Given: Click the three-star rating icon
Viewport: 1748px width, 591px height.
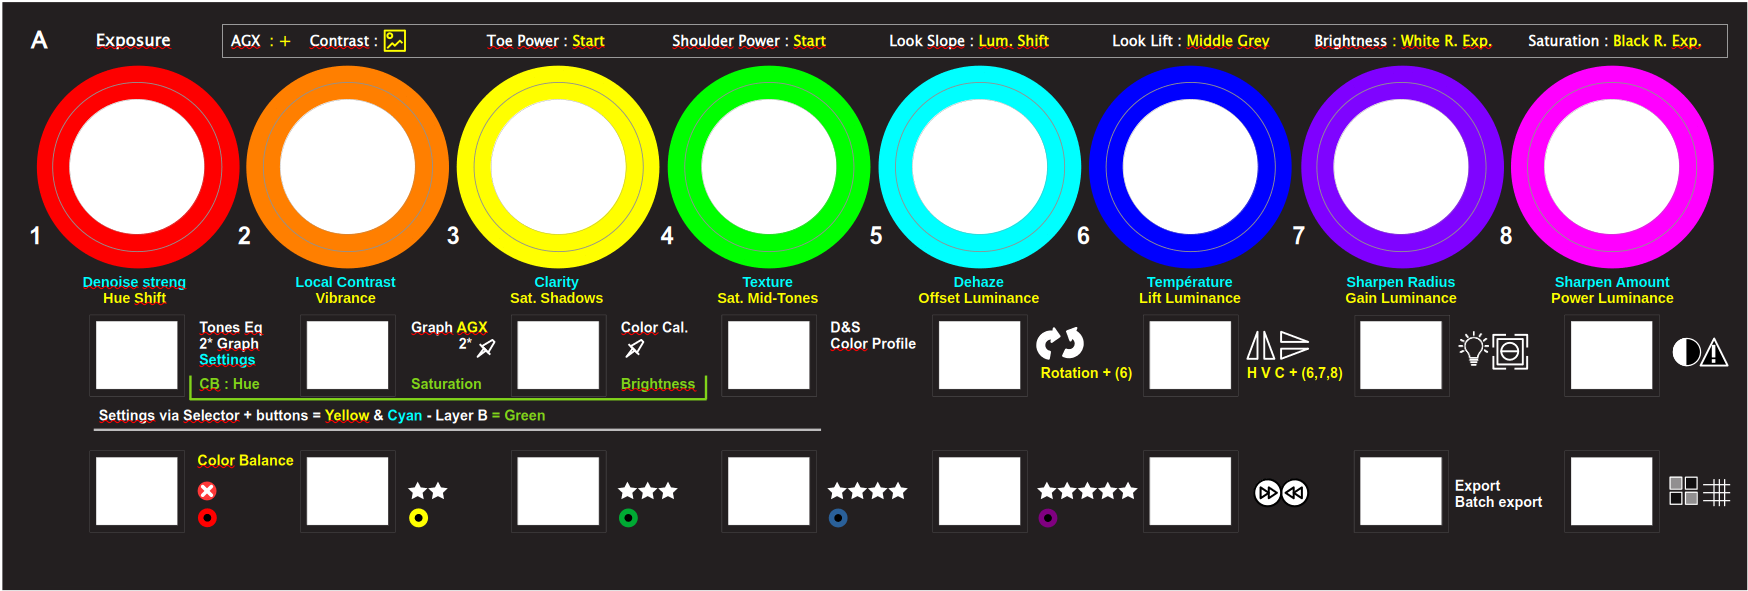Looking at the screenshot, I should point(648,491).
